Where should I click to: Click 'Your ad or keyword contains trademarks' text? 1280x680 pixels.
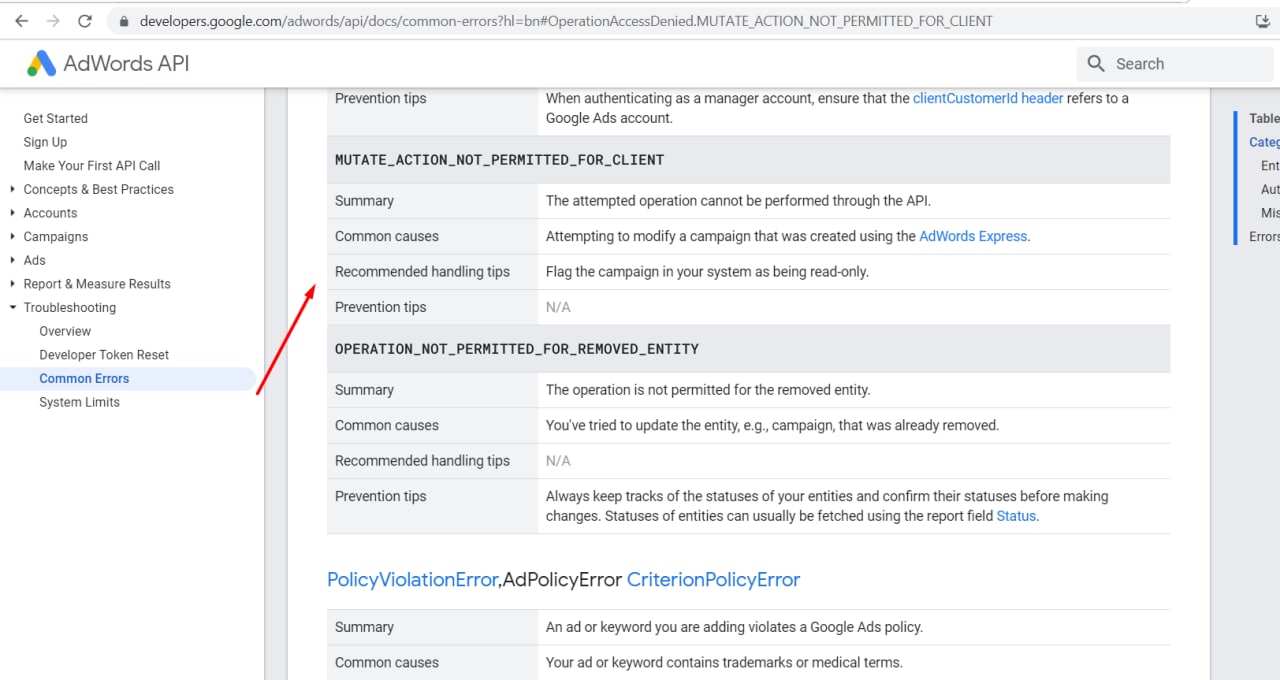(x=724, y=662)
